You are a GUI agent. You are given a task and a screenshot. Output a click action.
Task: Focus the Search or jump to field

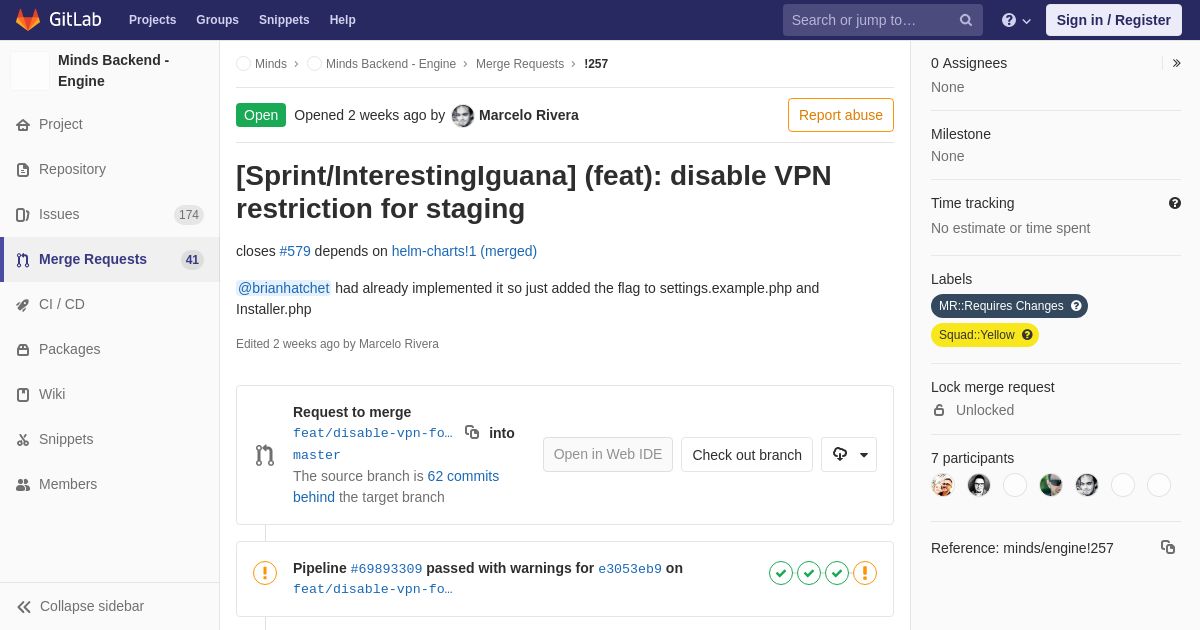tap(868, 20)
